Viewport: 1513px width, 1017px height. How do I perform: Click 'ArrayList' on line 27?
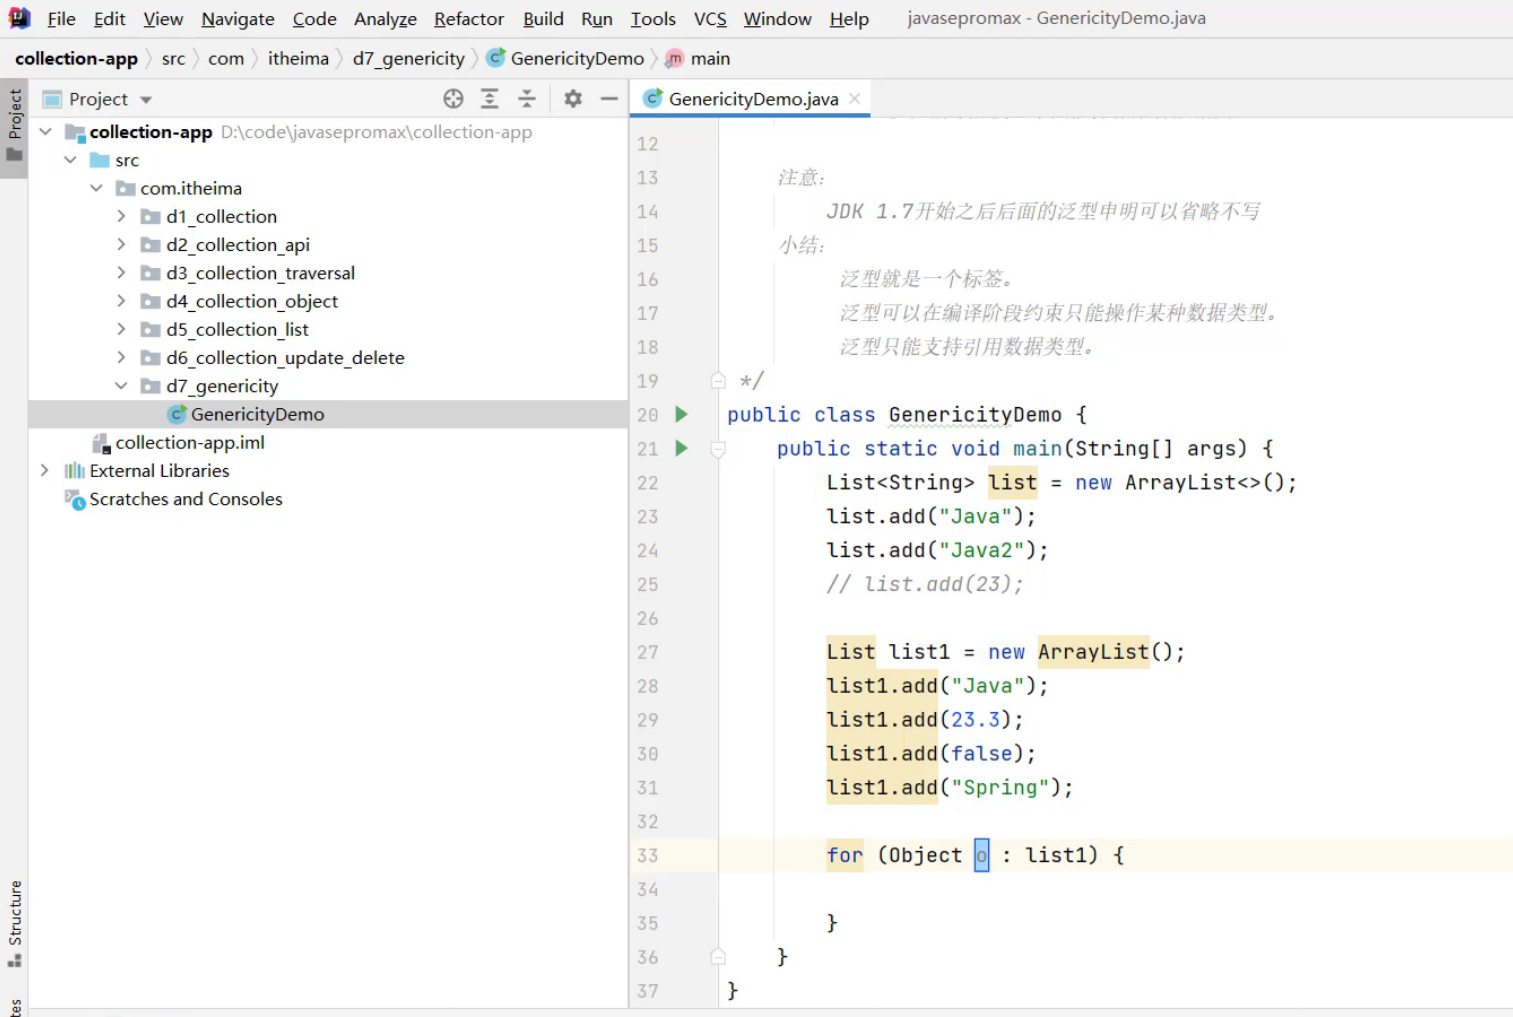[x=1093, y=652]
